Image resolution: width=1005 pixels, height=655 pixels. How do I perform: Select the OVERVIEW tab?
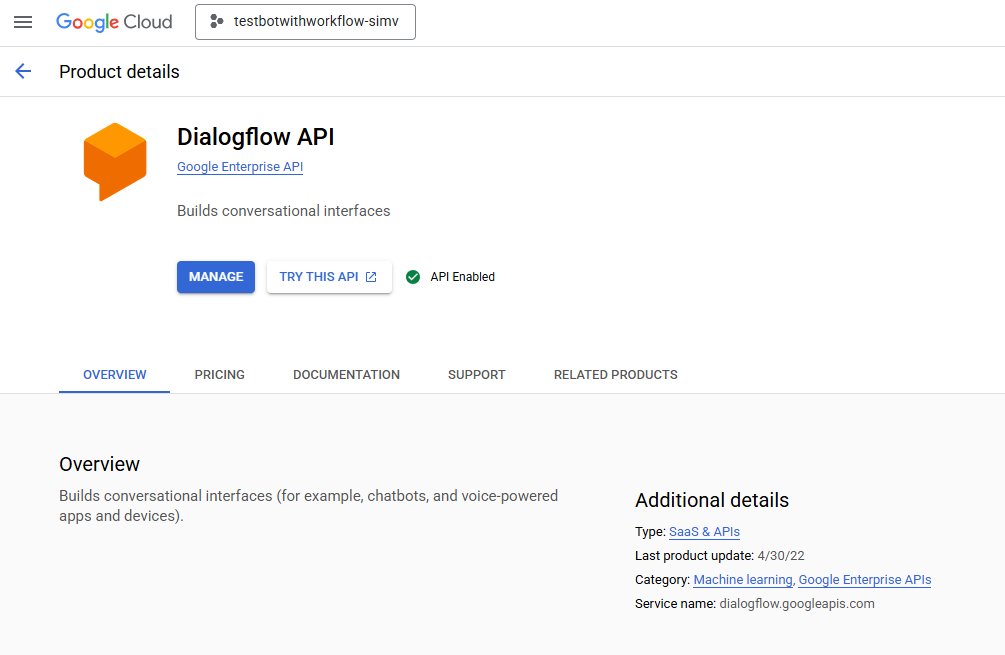pyautogui.click(x=115, y=375)
